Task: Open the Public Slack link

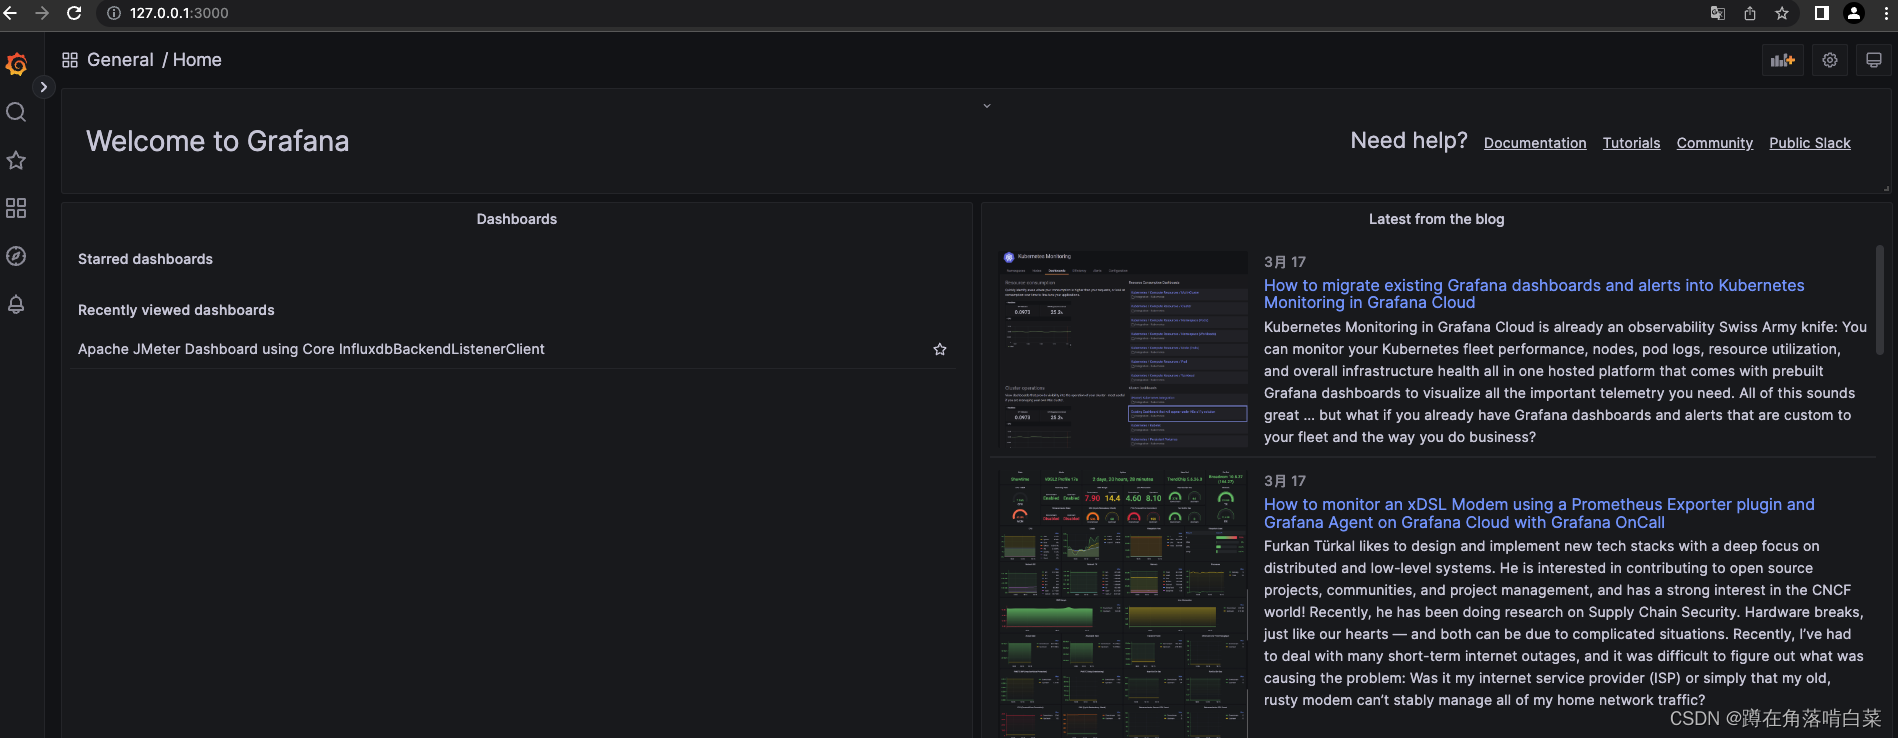Action: coord(1810,143)
